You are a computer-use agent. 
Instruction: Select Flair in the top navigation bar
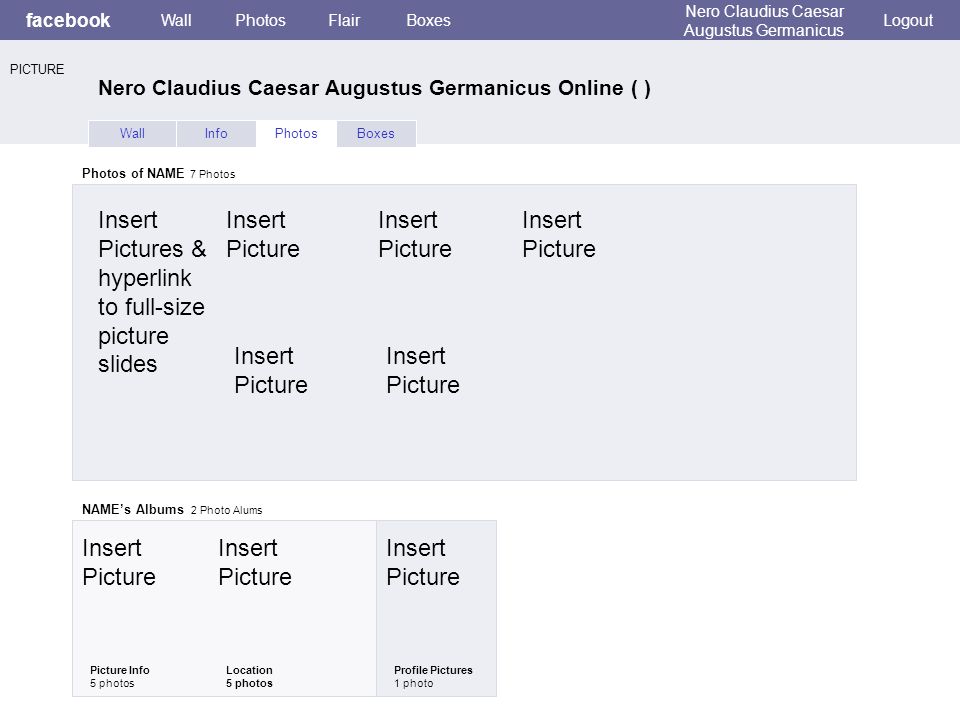tap(344, 20)
